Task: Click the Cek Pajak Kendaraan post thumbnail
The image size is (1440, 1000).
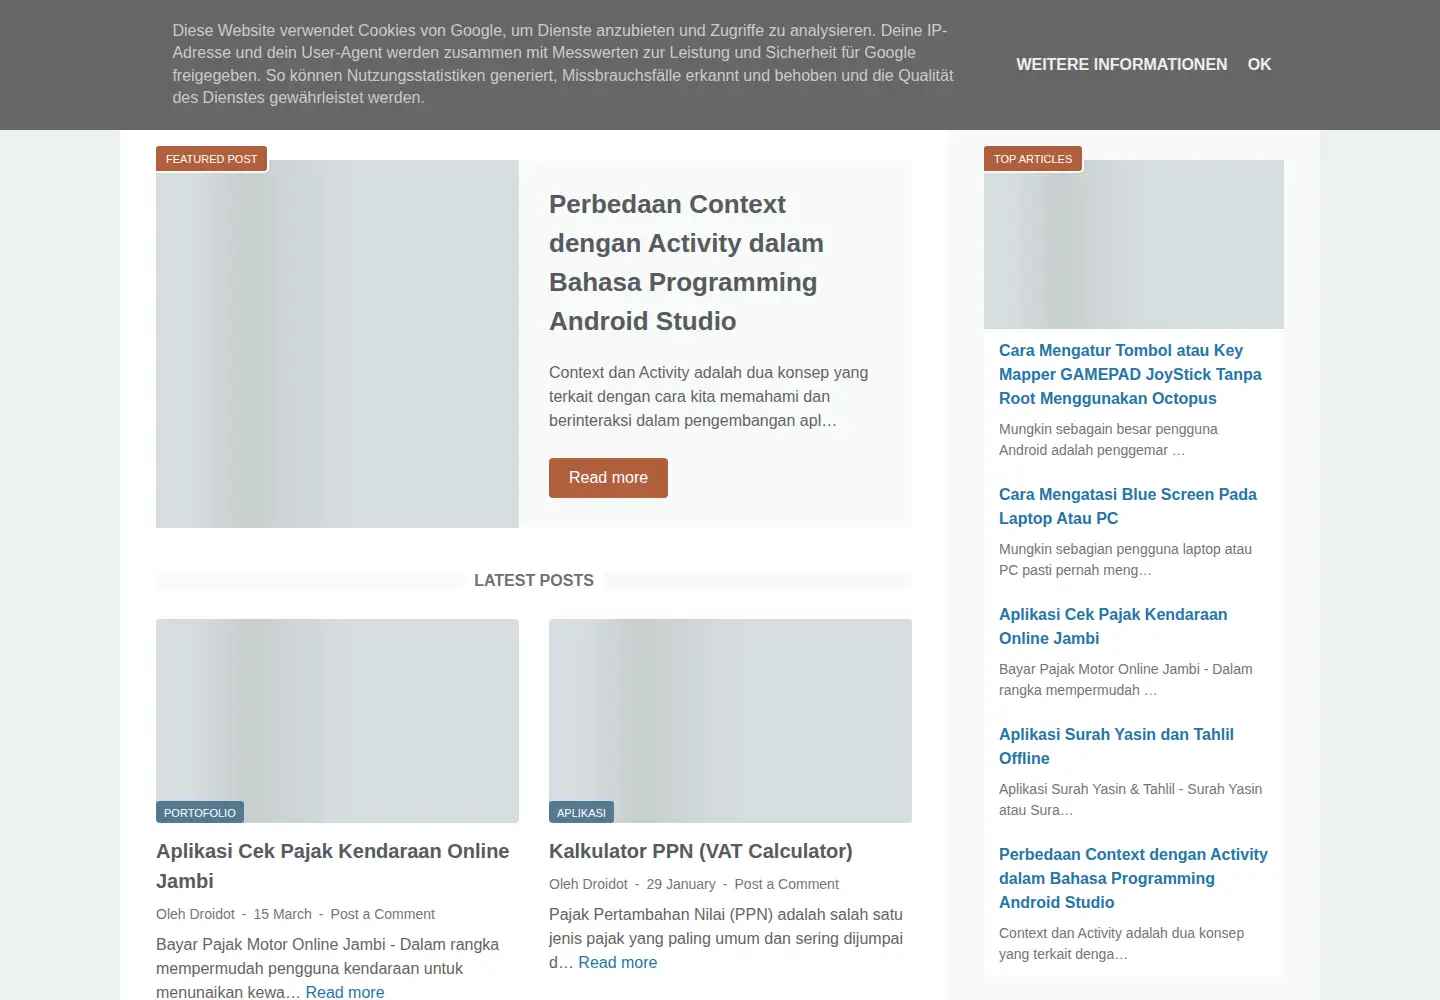Action: 337,721
